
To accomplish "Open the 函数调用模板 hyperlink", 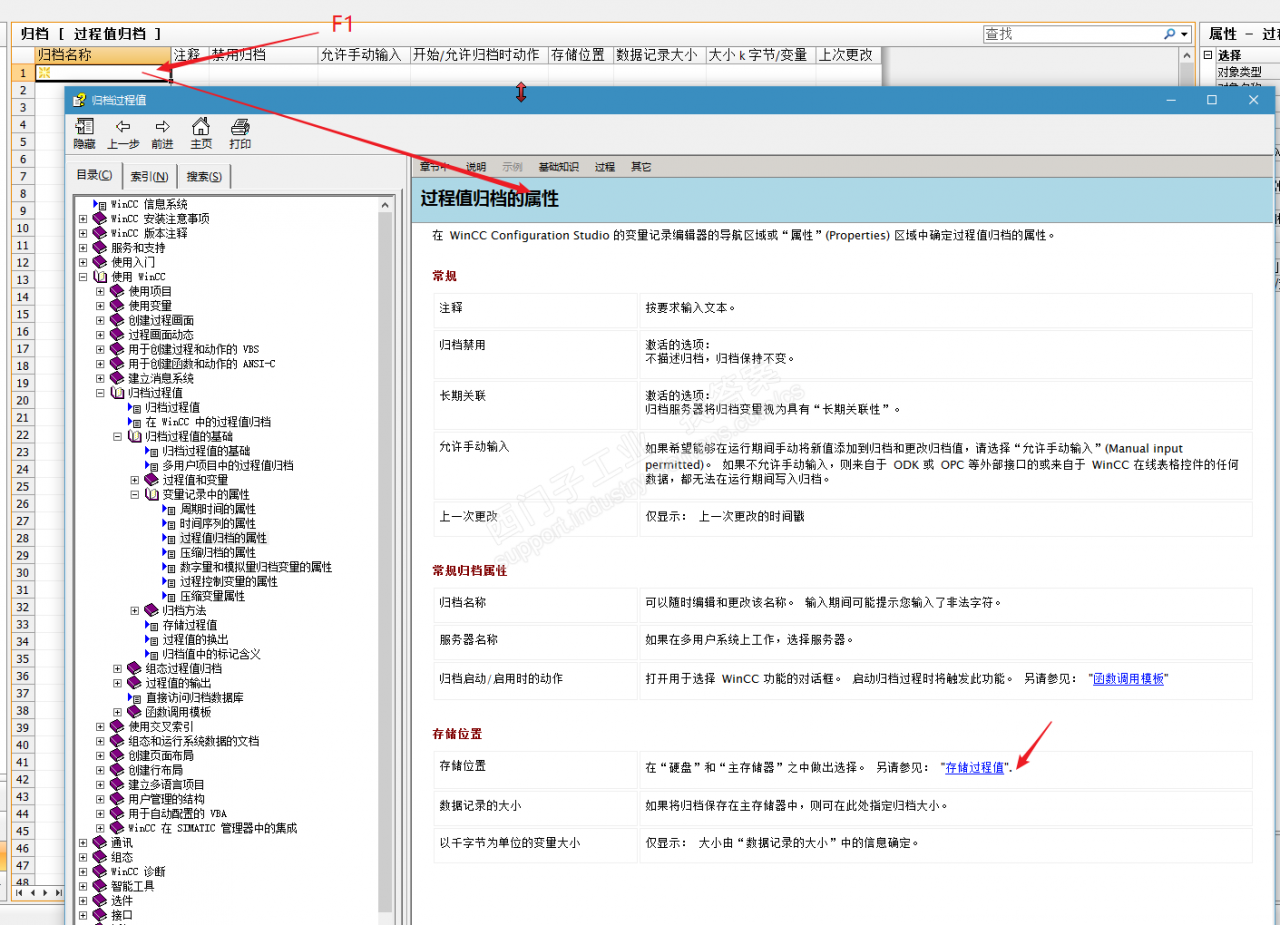I will 1128,679.
